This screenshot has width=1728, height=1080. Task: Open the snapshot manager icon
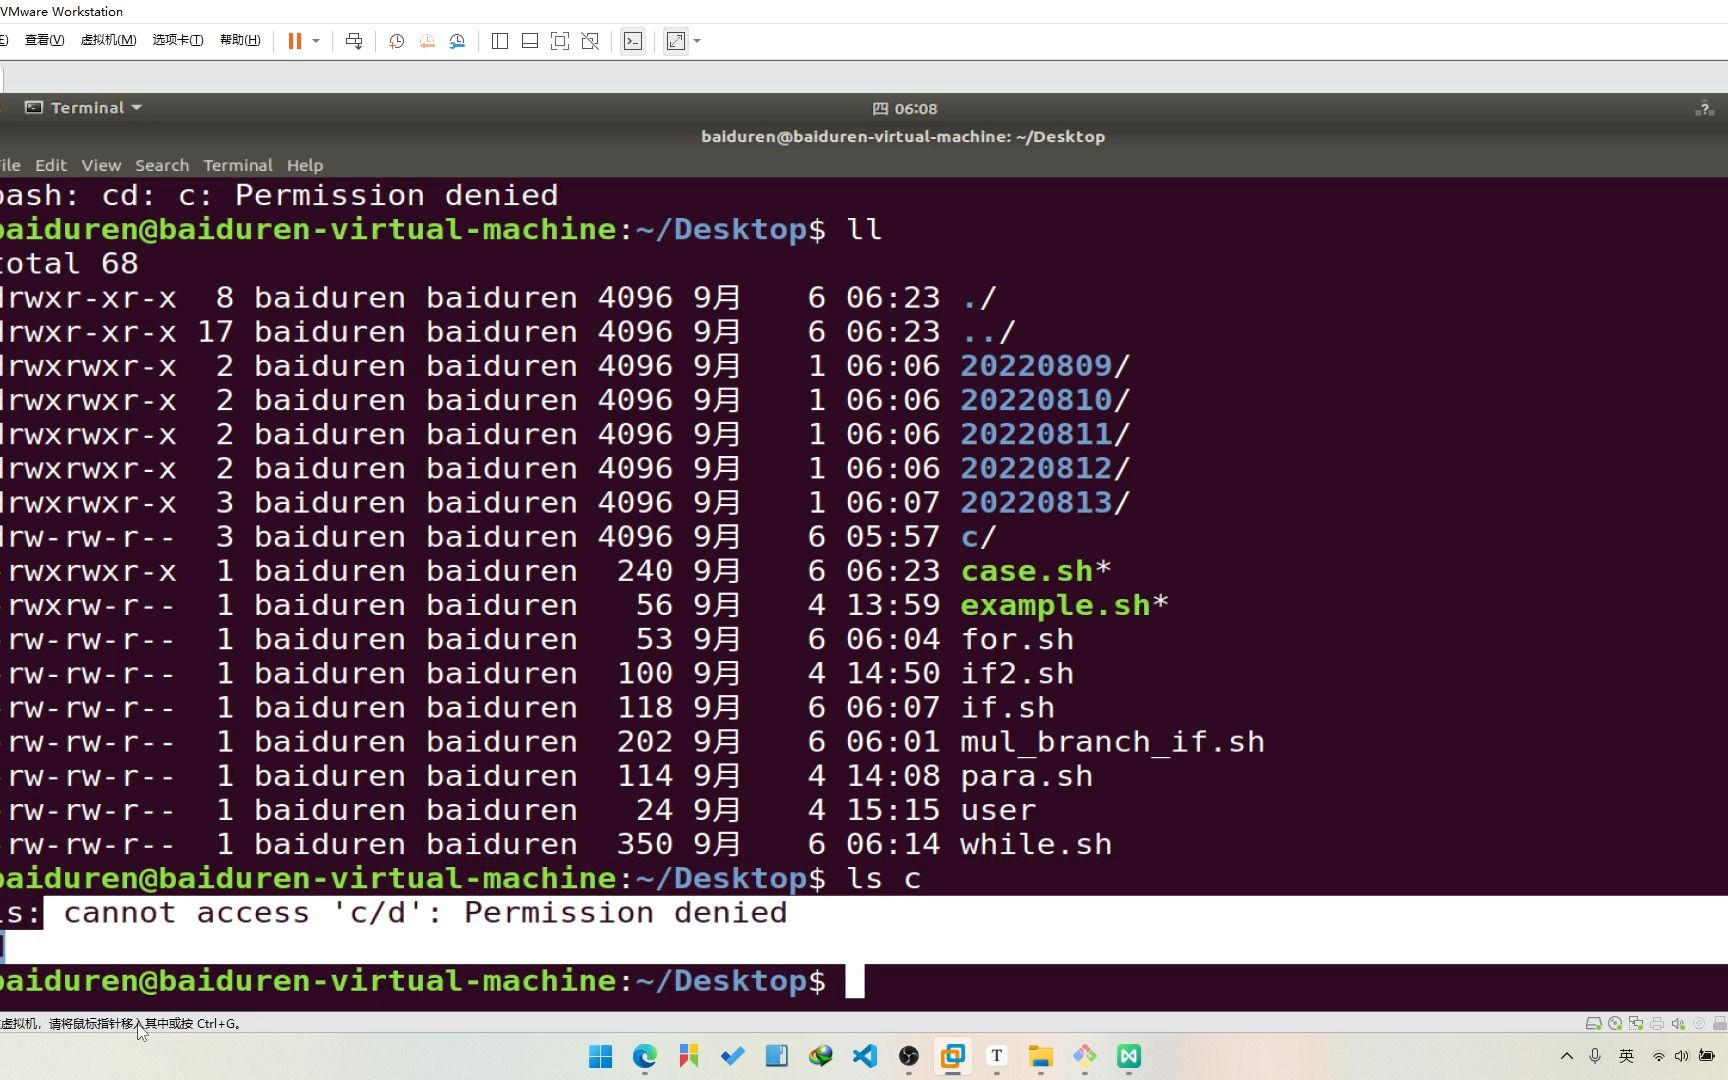[457, 41]
